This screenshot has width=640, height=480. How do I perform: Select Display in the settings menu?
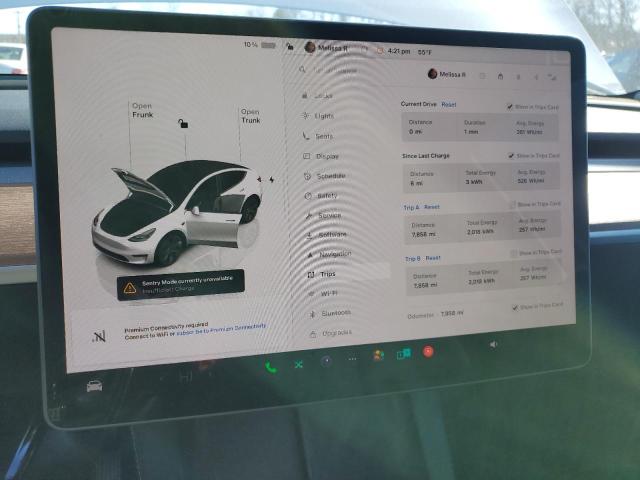tap(326, 156)
